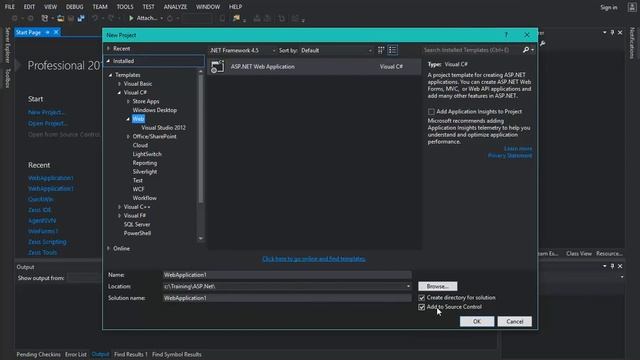Open the Pending Checkins tab

(x=39, y=354)
